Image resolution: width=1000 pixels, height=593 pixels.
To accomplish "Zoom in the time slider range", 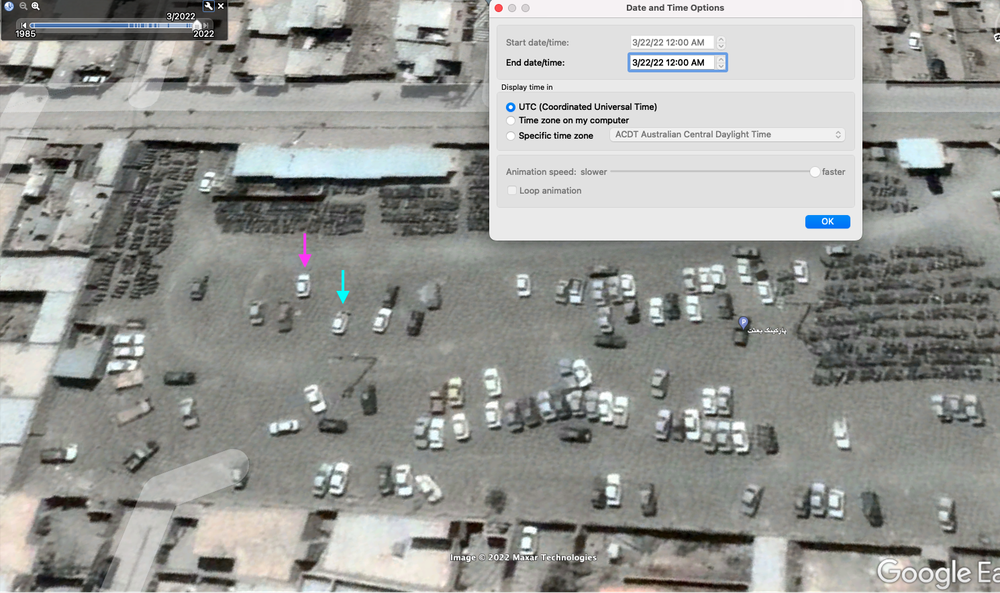I will coord(36,6).
